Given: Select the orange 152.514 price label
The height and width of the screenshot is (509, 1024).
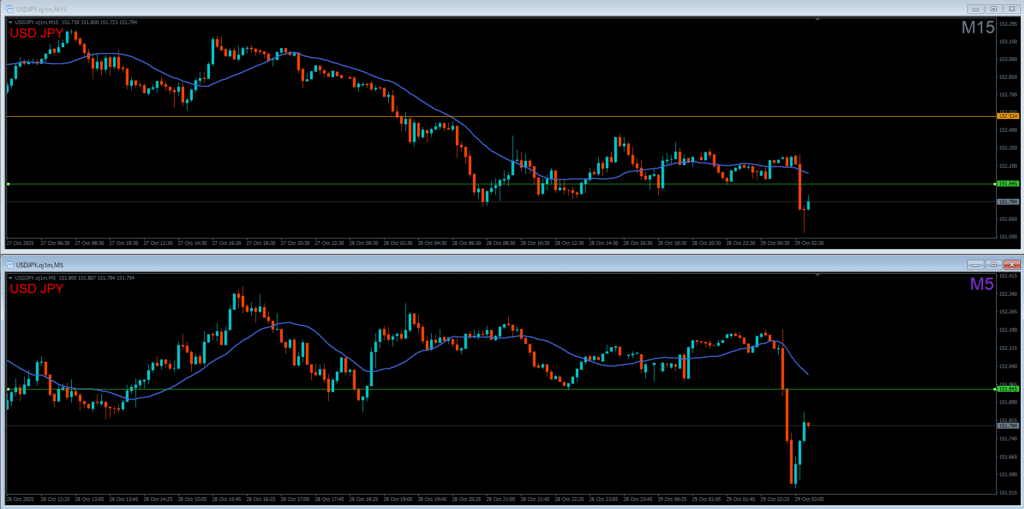Looking at the screenshot, I should 1006,117.
